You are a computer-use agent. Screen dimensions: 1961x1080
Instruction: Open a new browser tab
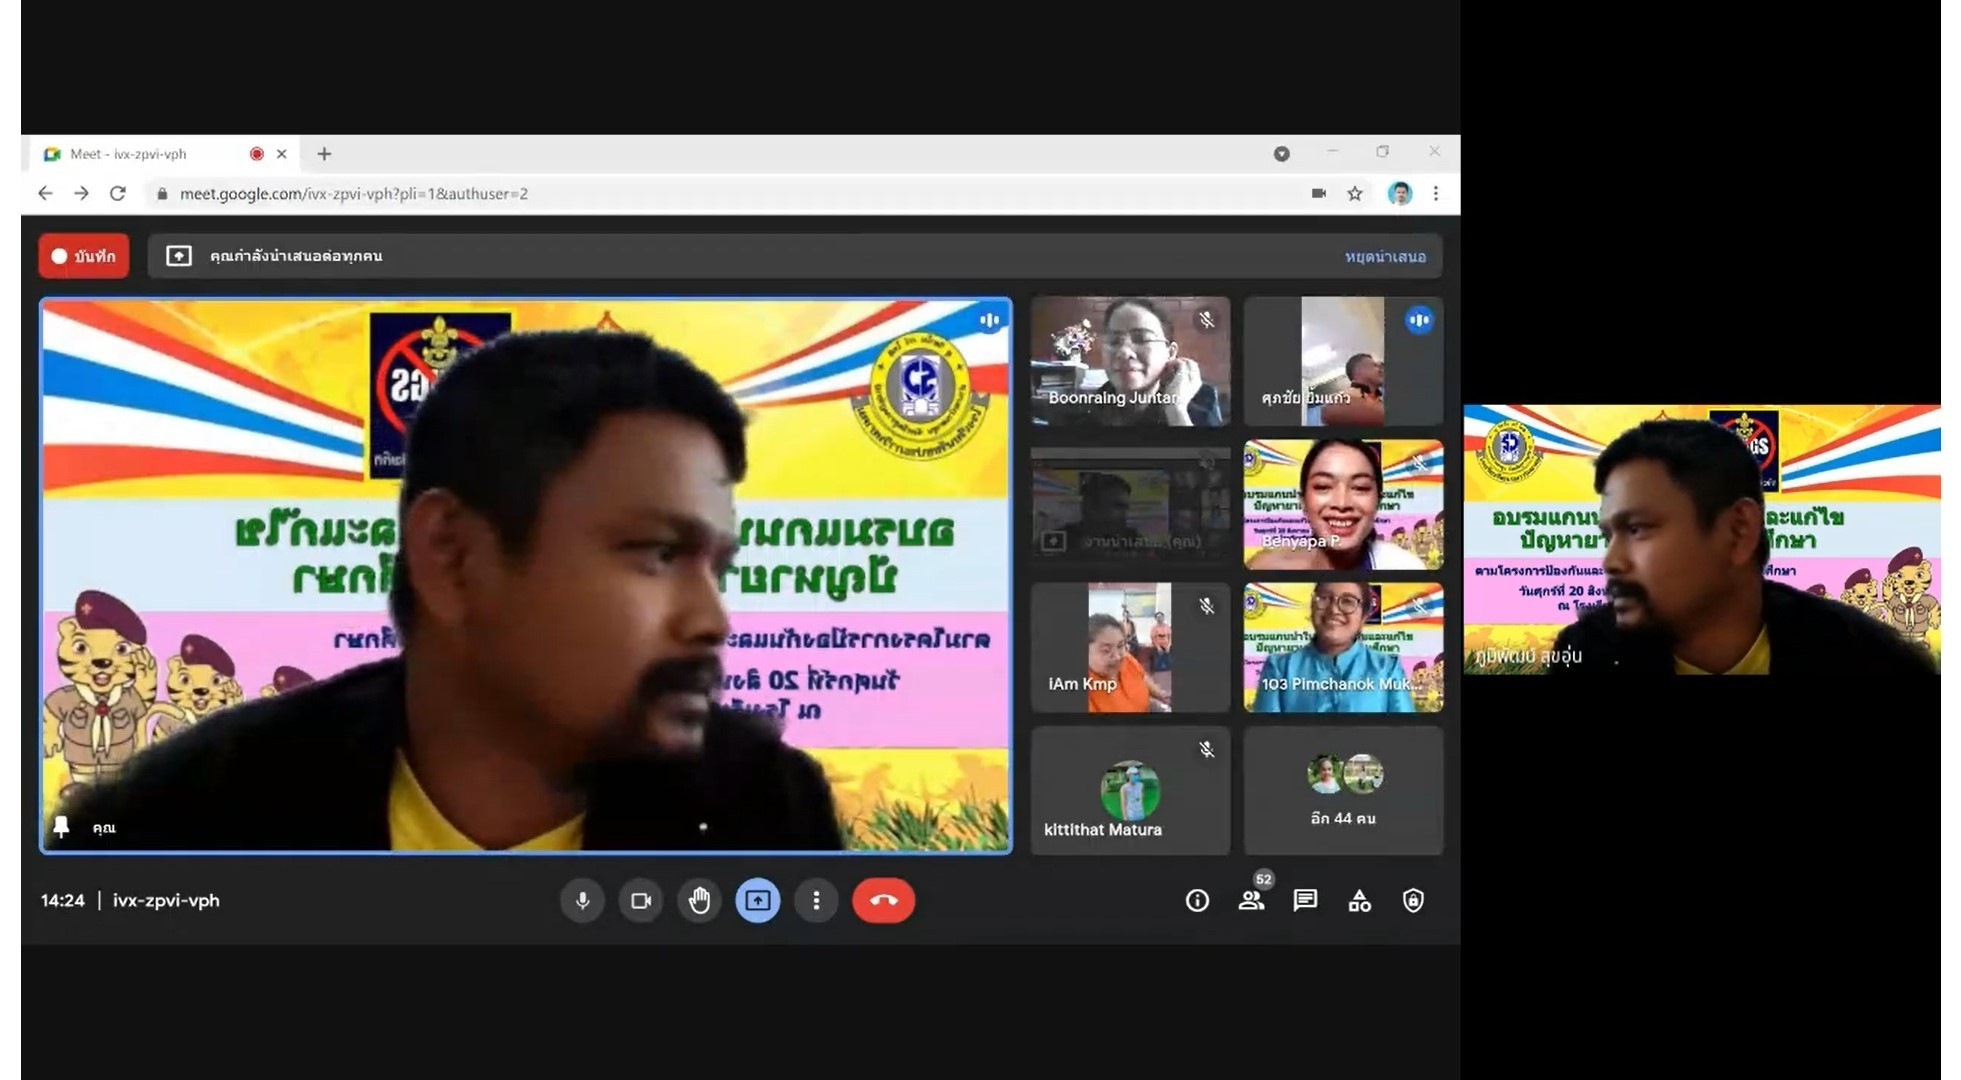pyautogui.click(x=324, y=154)
